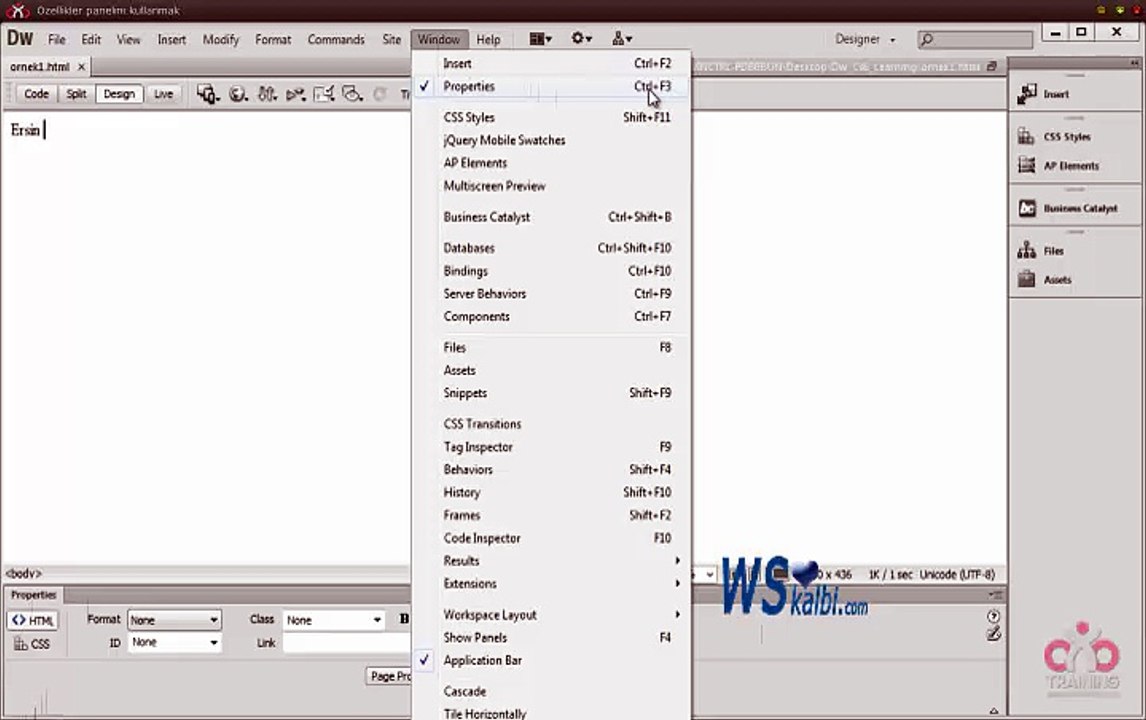
Task: Expand the Workspace Layout submenu
Action: point(552,615)
